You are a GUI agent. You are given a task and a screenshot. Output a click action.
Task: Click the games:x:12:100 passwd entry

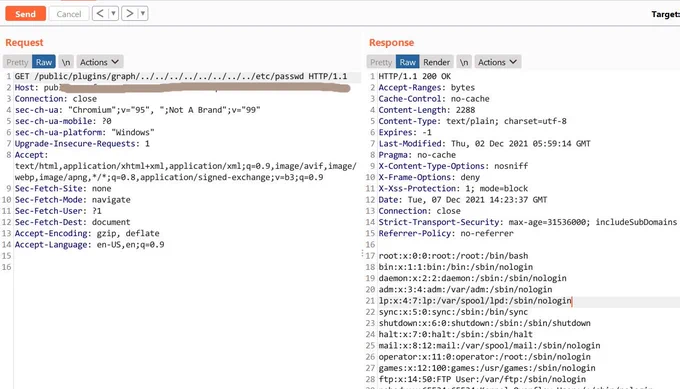point(487,368)
